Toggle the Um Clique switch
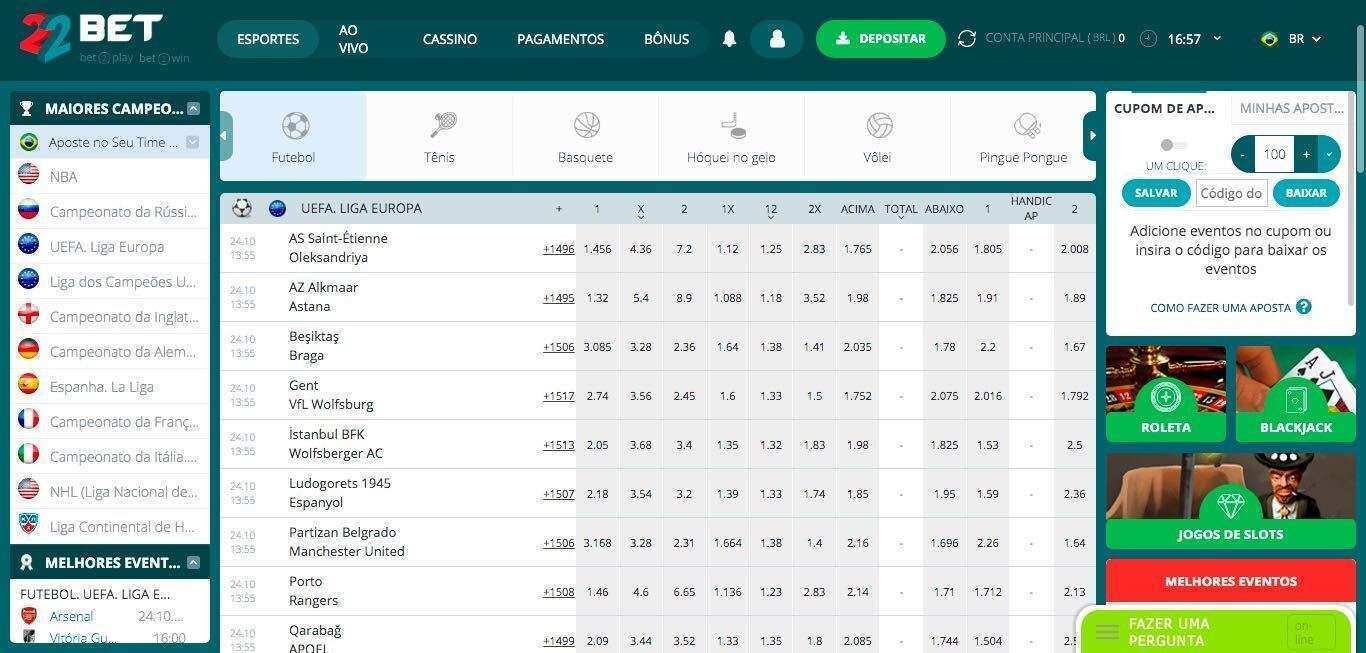 (x=1174, y=146)
